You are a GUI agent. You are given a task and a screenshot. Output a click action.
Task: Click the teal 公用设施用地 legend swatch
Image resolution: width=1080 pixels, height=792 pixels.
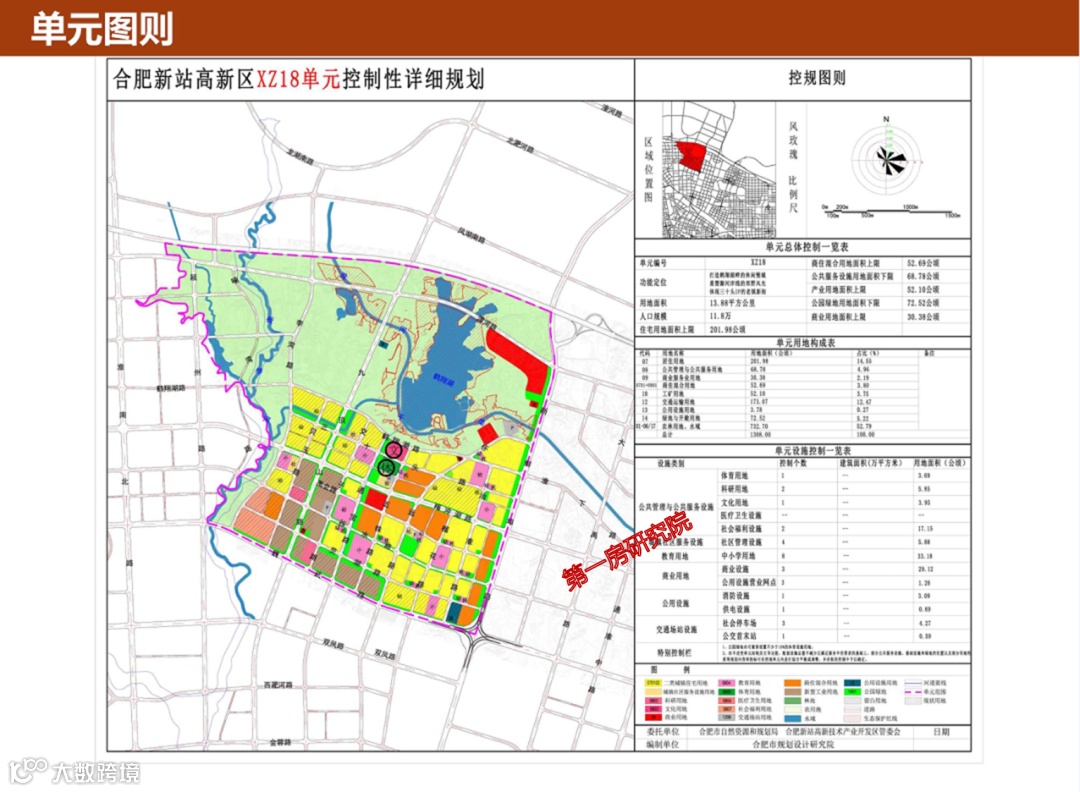(851, 683)
